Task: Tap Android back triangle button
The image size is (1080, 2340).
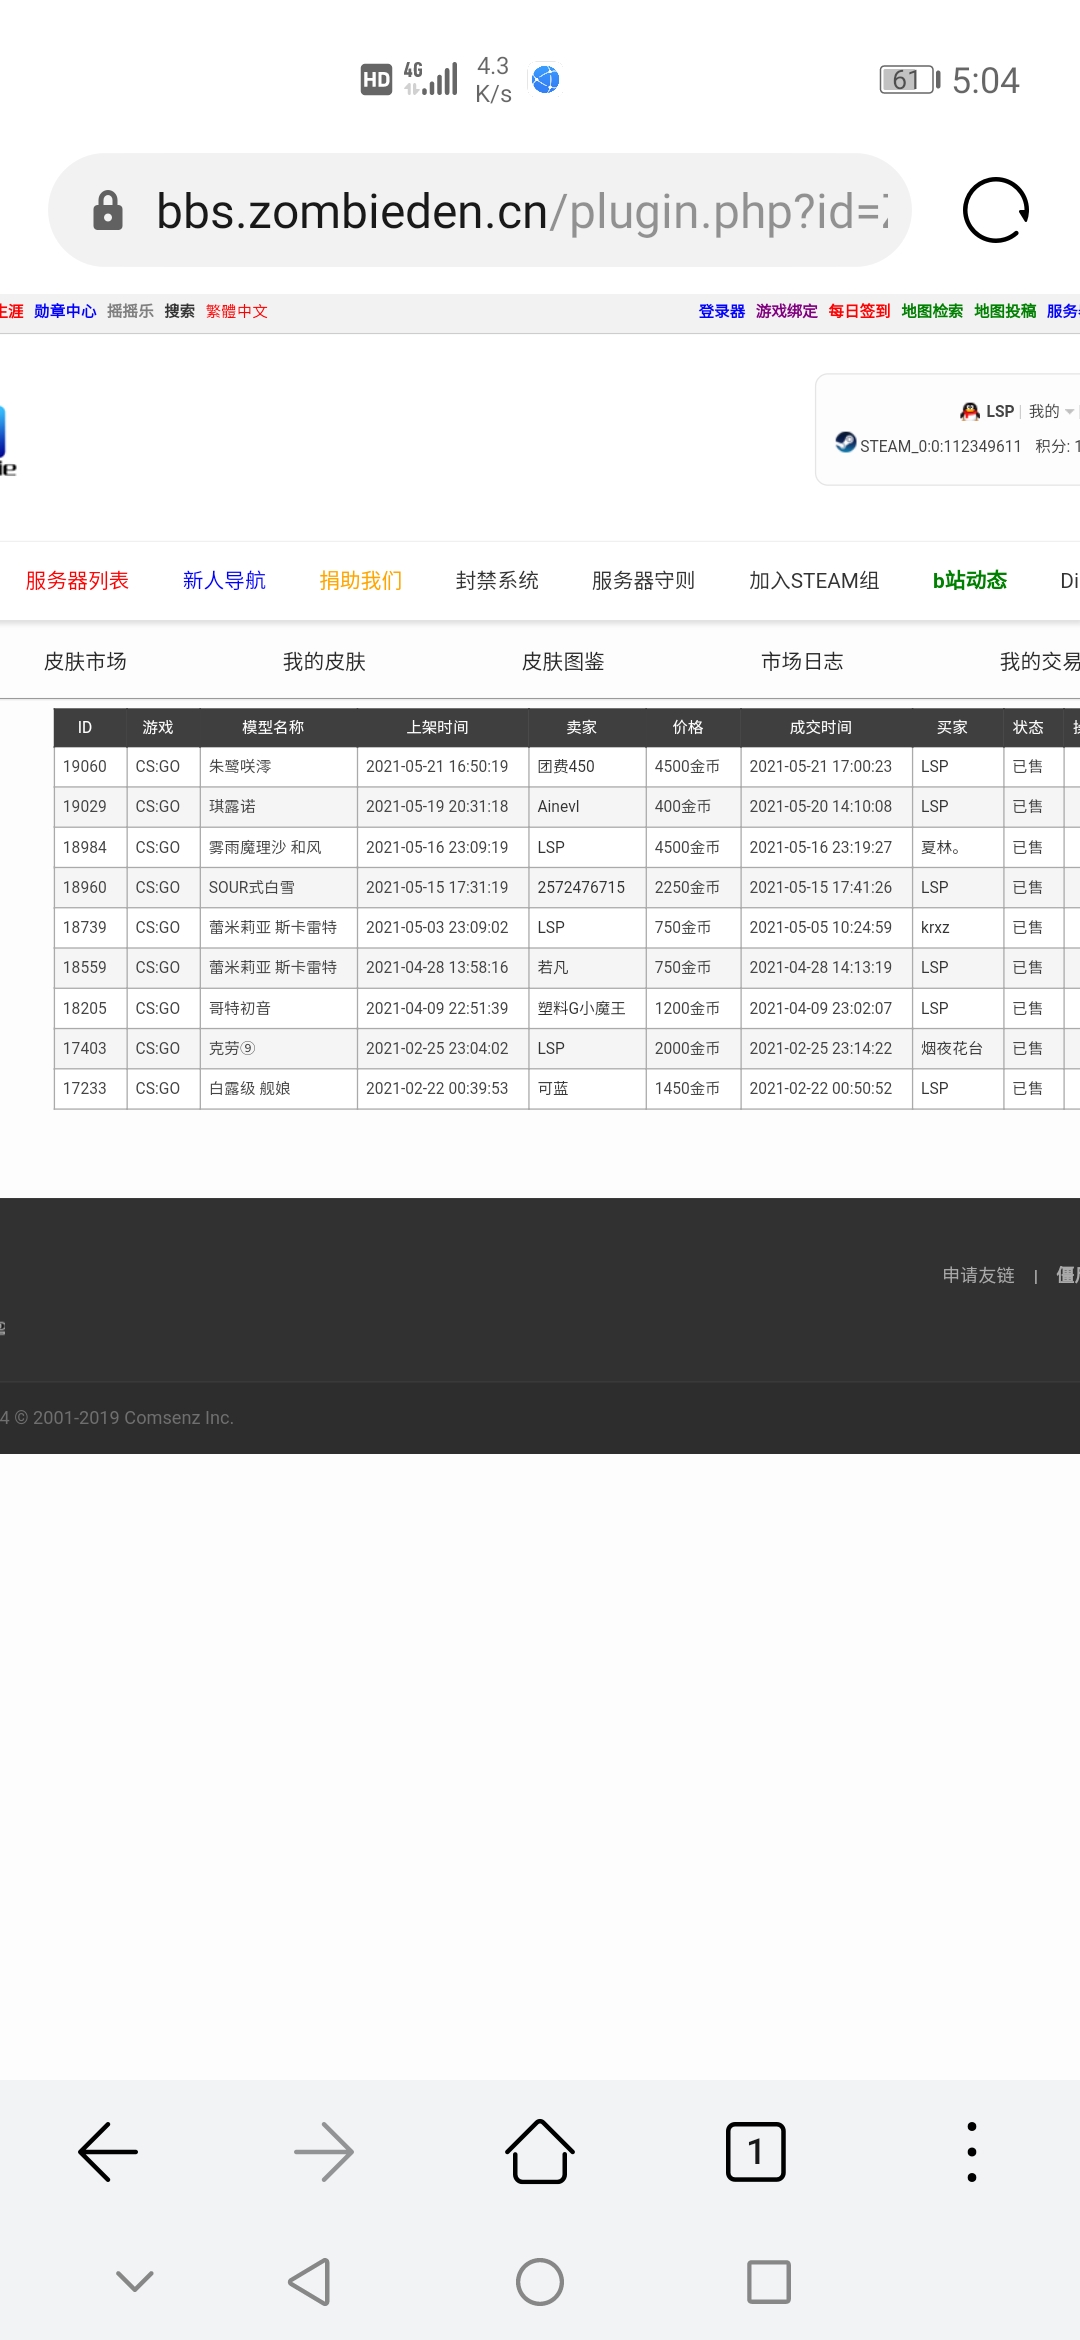Action: pos(310,2282)
